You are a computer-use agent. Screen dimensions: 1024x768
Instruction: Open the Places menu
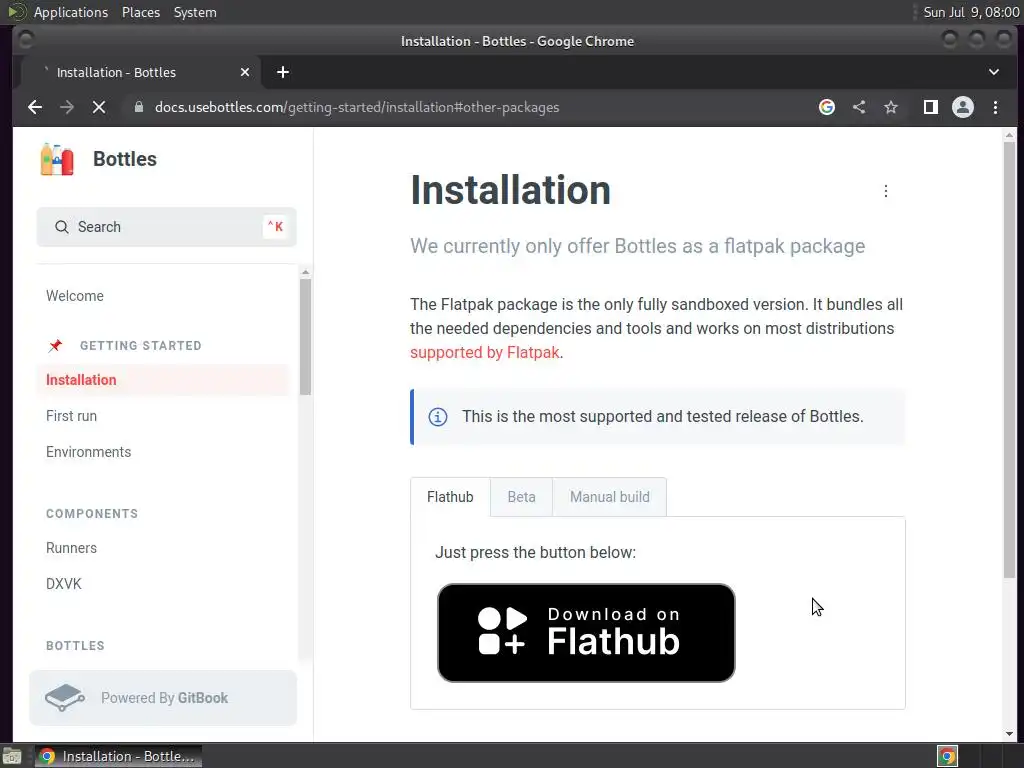tap(141, 12)
